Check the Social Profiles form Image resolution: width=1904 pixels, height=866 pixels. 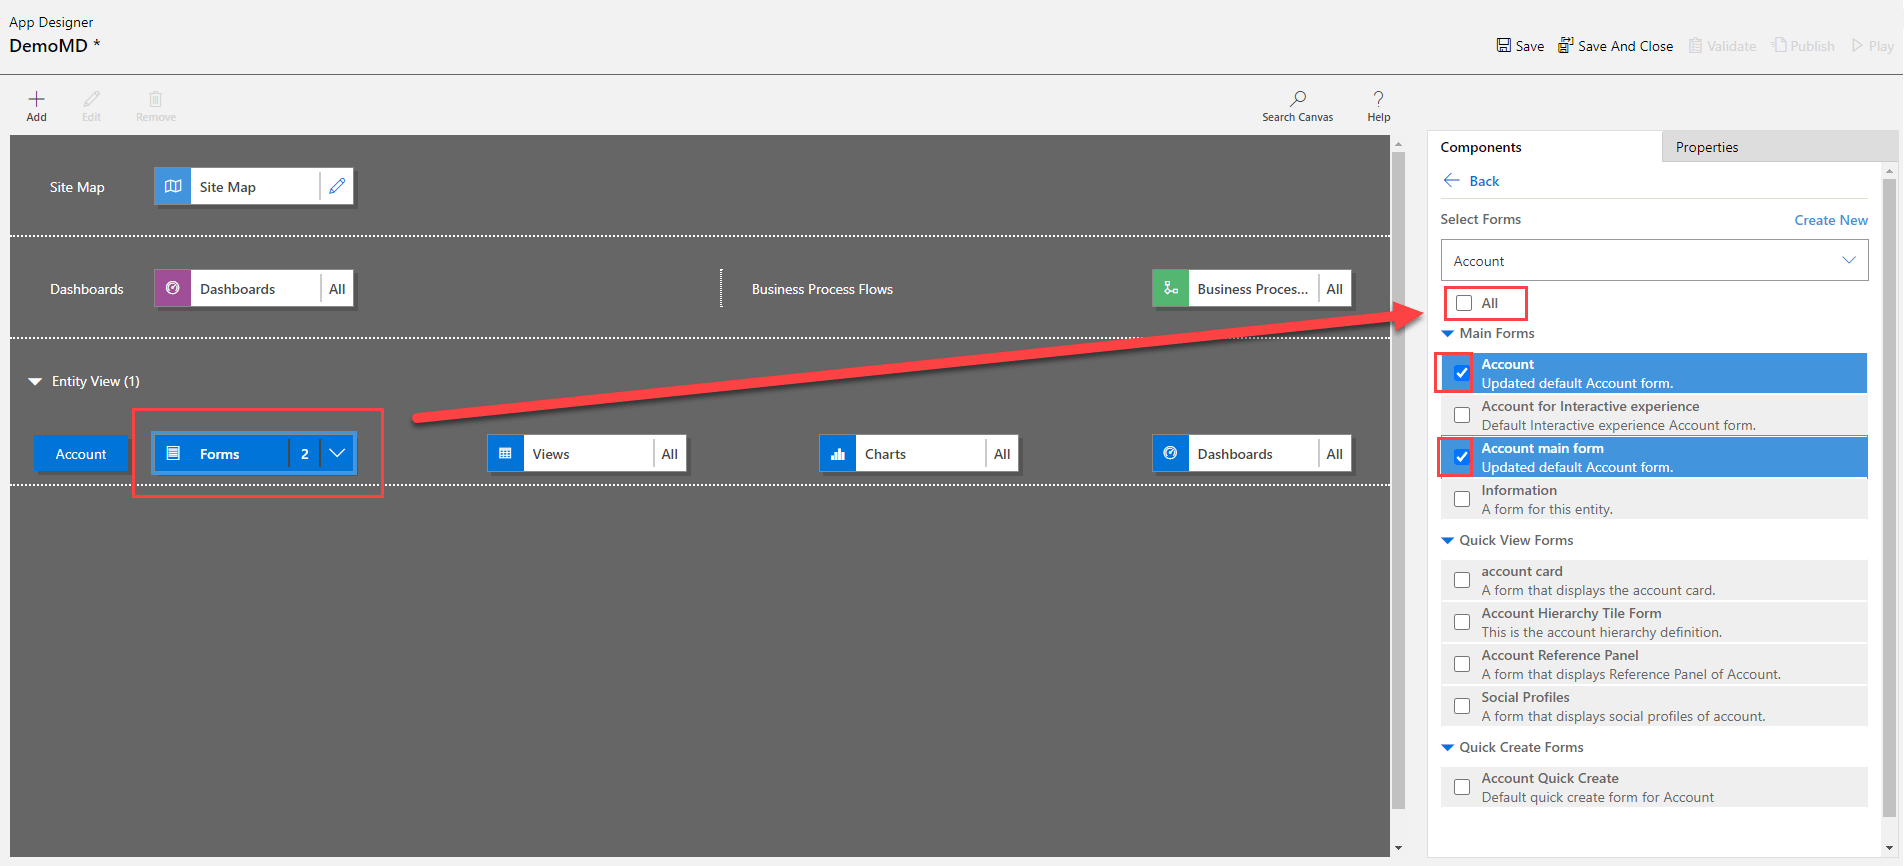coord(1461,706)
